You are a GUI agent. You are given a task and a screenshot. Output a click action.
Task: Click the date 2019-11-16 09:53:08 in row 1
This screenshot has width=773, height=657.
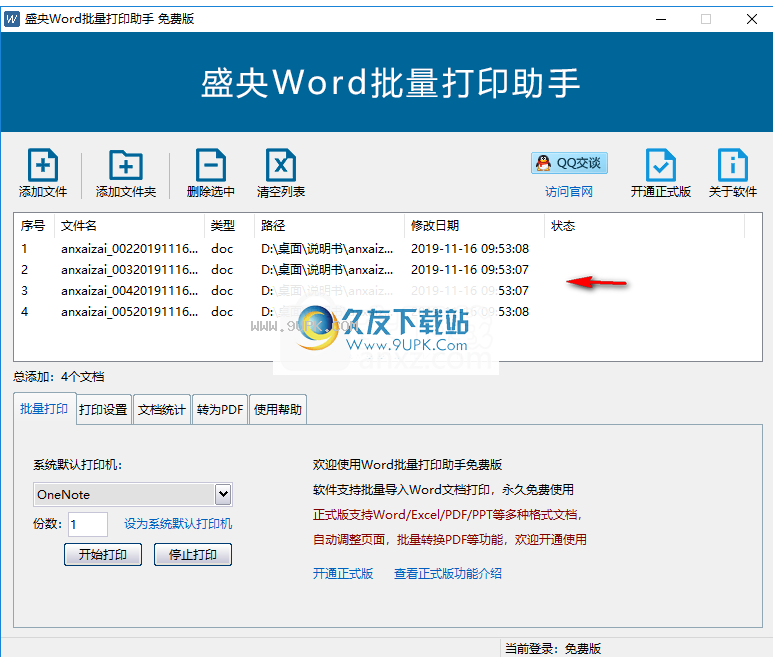(470, 249)
